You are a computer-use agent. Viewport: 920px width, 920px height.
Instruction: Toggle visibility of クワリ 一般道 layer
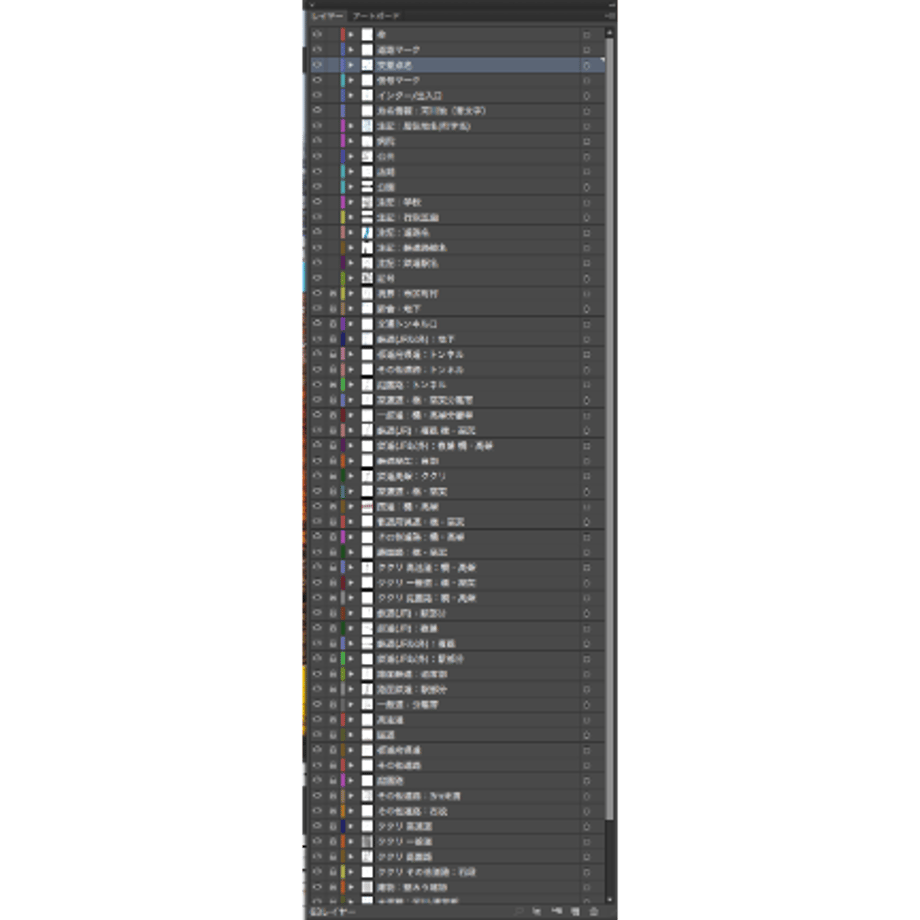coord(317,841)
